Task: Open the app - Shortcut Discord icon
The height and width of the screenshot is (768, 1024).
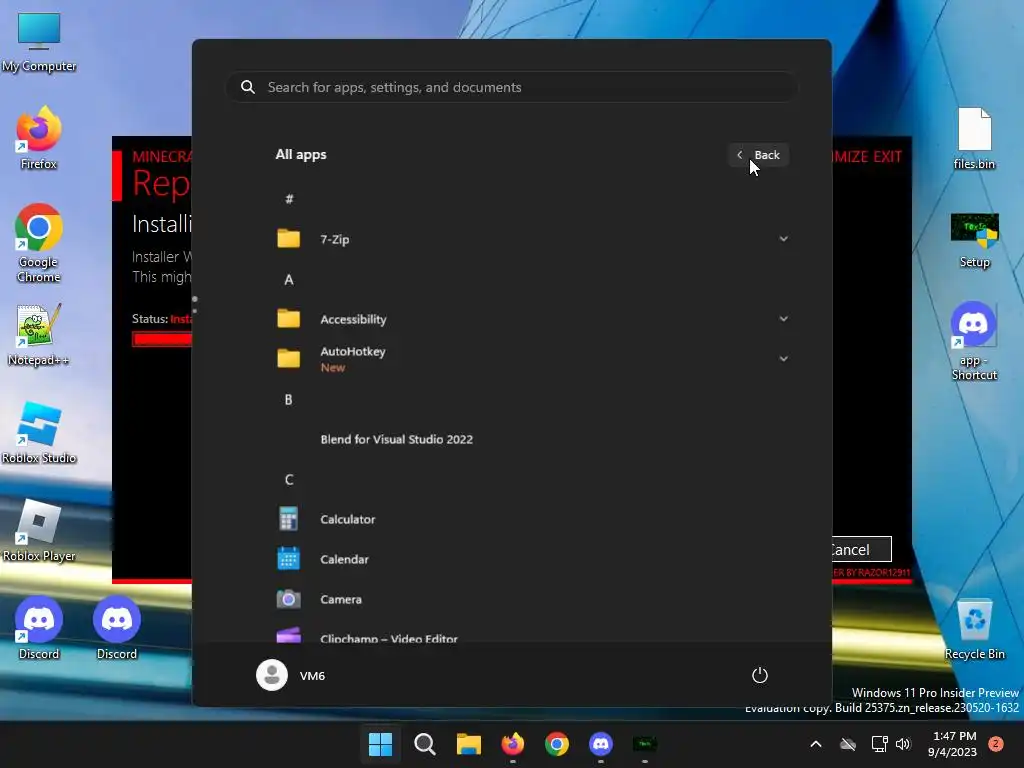Action: pos(974,341)
